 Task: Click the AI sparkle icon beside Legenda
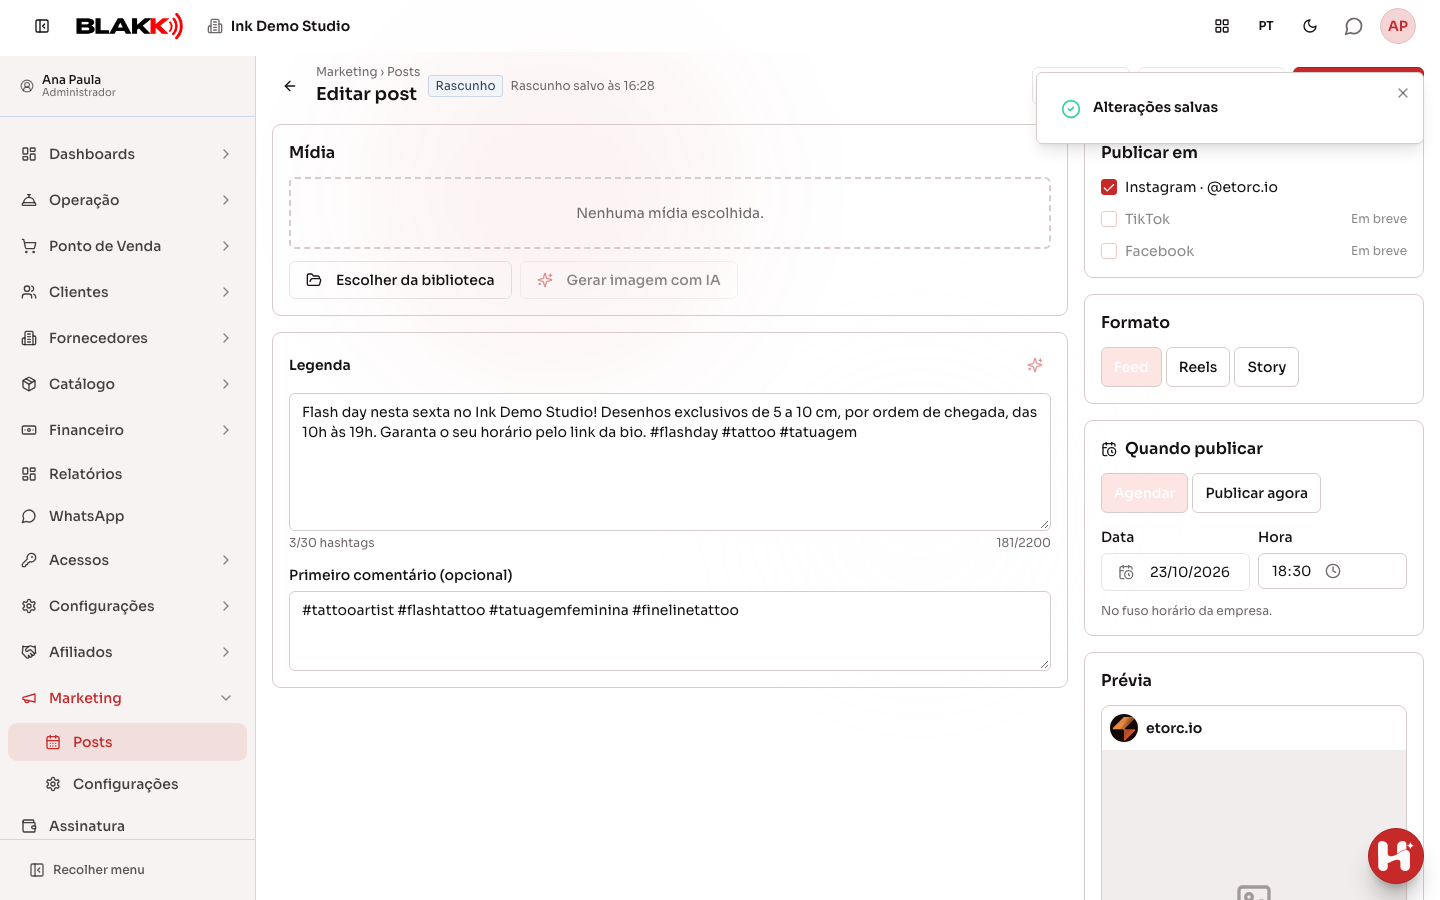point(1035,365)
